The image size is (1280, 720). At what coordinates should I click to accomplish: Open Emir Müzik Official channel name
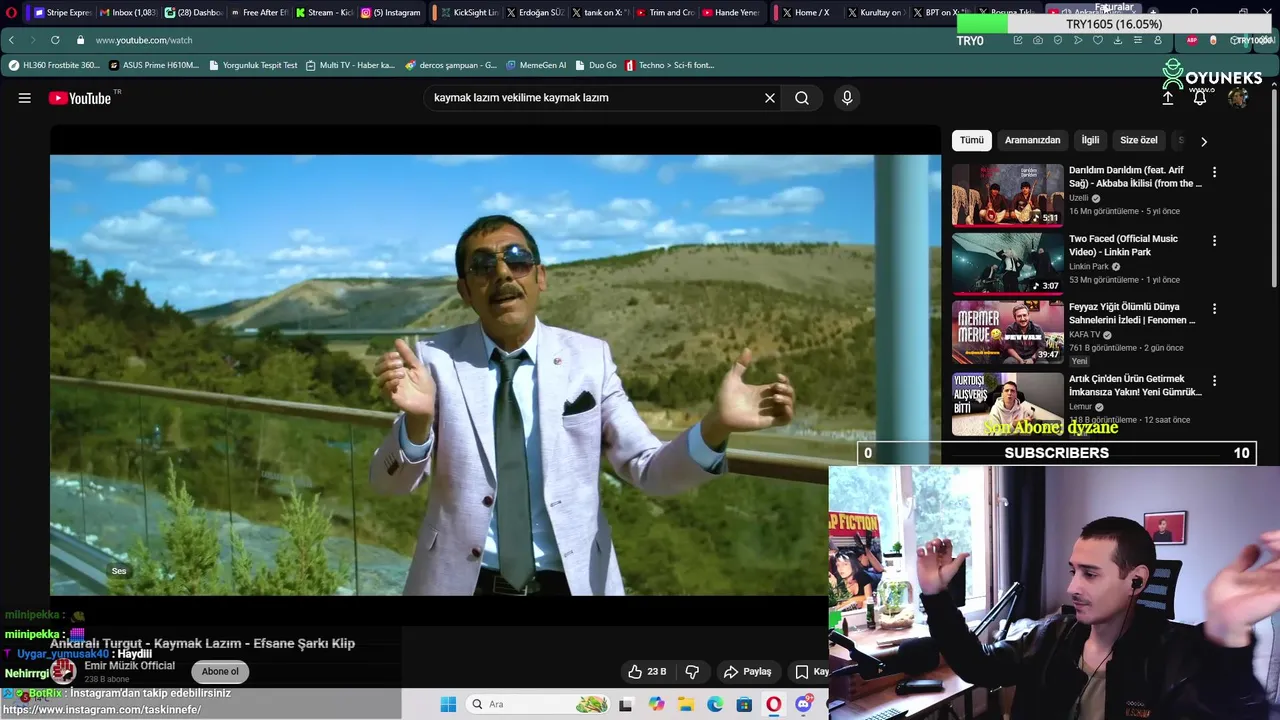(130, 666)
